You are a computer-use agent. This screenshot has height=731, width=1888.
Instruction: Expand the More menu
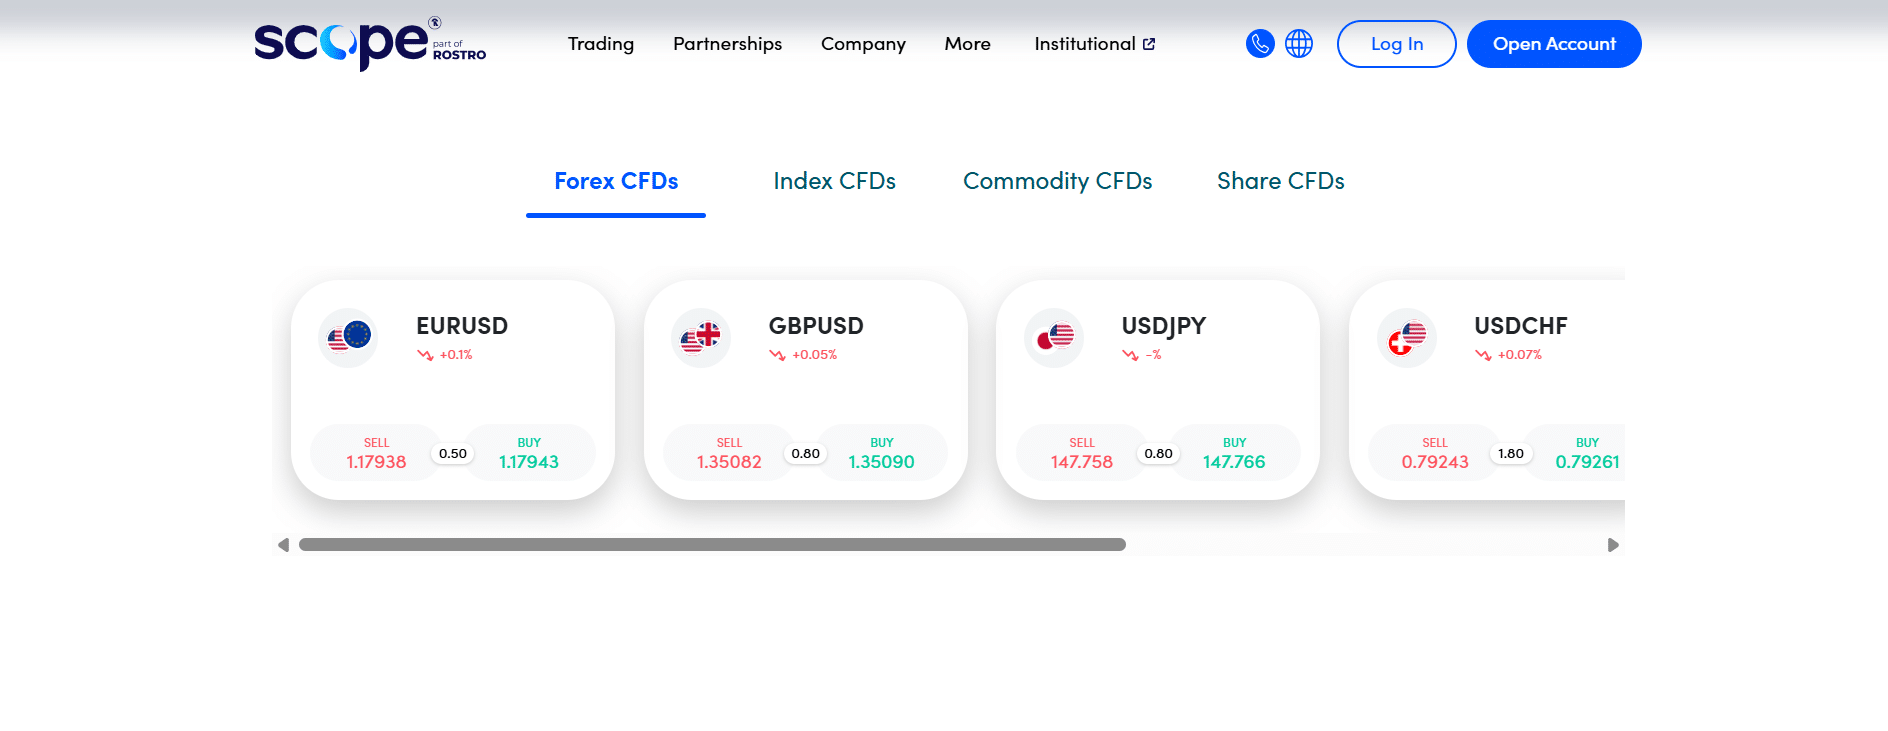(967, 44)
